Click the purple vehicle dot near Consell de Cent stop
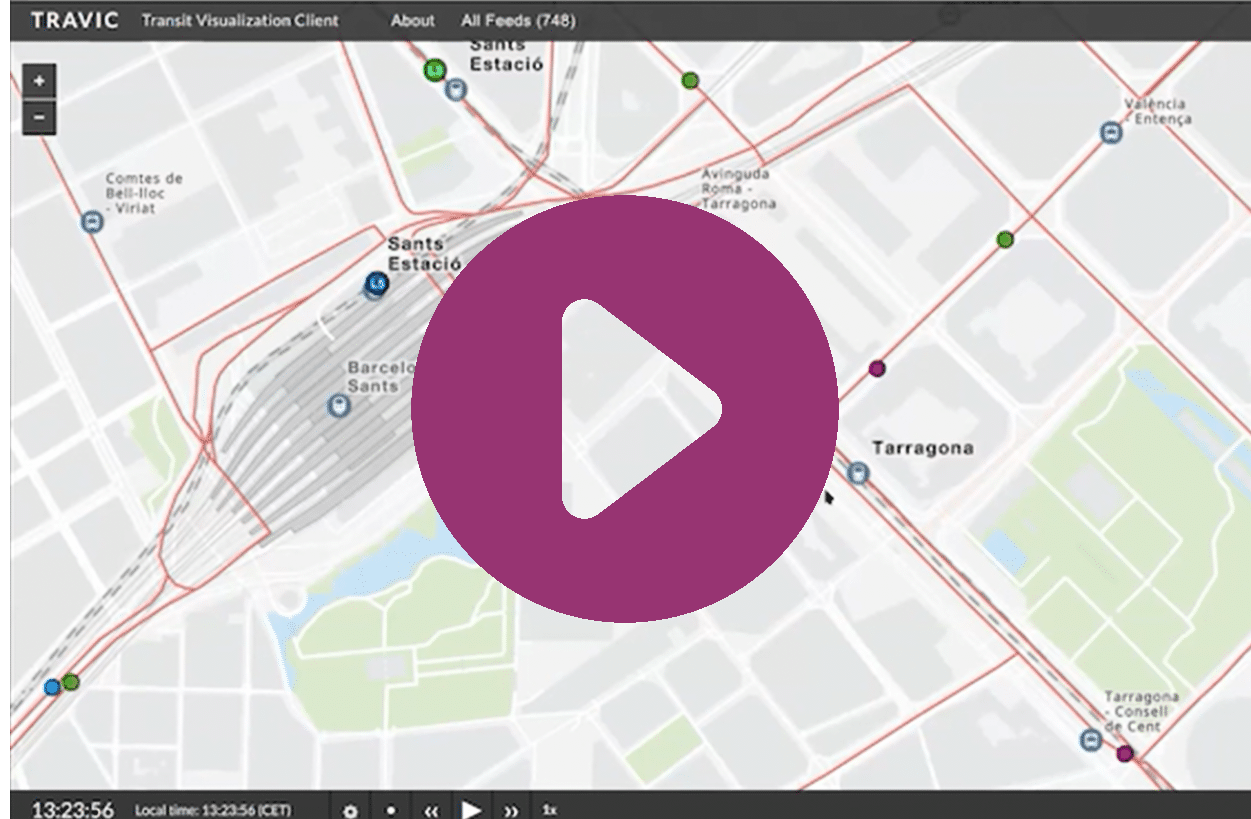 (x=1125, y=753)
